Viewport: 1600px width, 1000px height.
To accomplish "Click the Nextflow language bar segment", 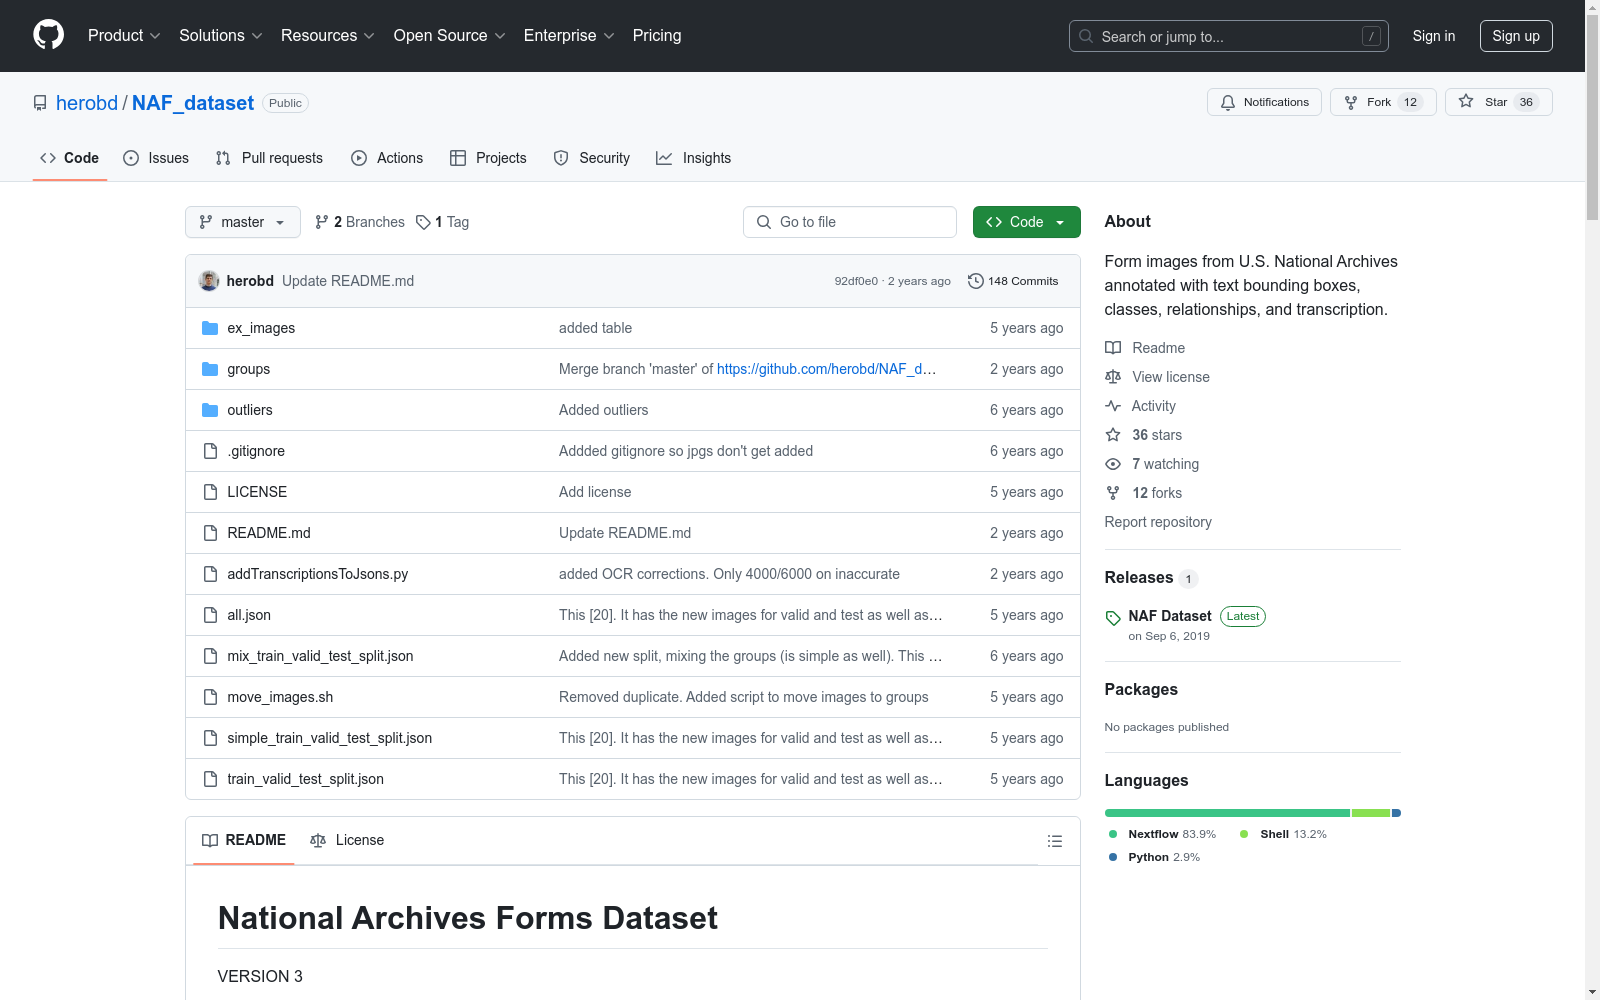I will point(1227,813).
